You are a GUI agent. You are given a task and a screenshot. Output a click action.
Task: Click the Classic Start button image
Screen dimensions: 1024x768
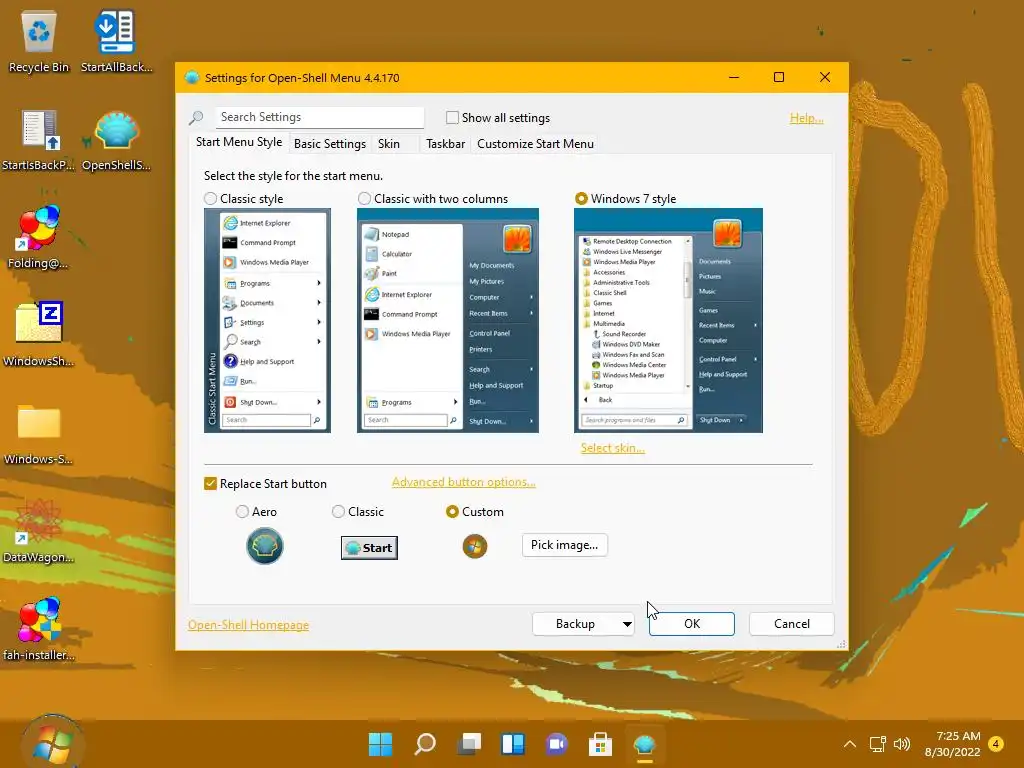369,547
